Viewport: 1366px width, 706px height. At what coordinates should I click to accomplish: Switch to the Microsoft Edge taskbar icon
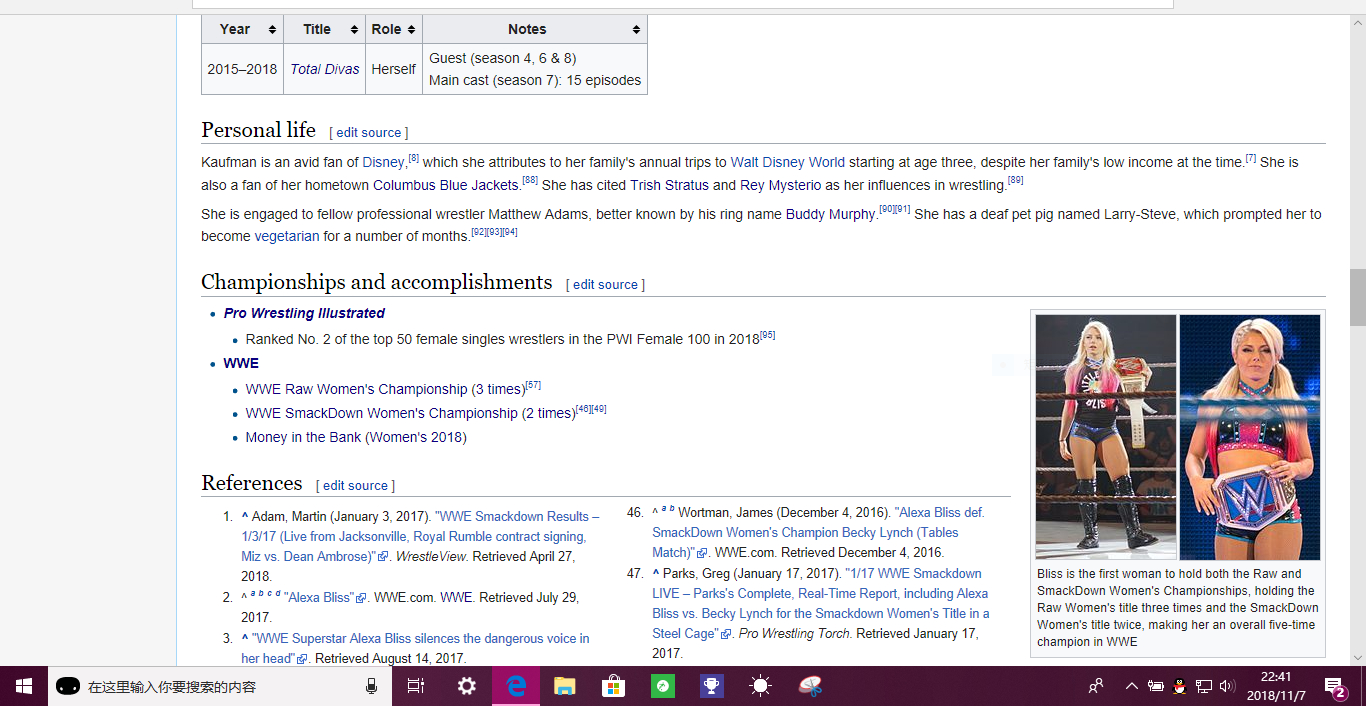[x=516, y=686]
